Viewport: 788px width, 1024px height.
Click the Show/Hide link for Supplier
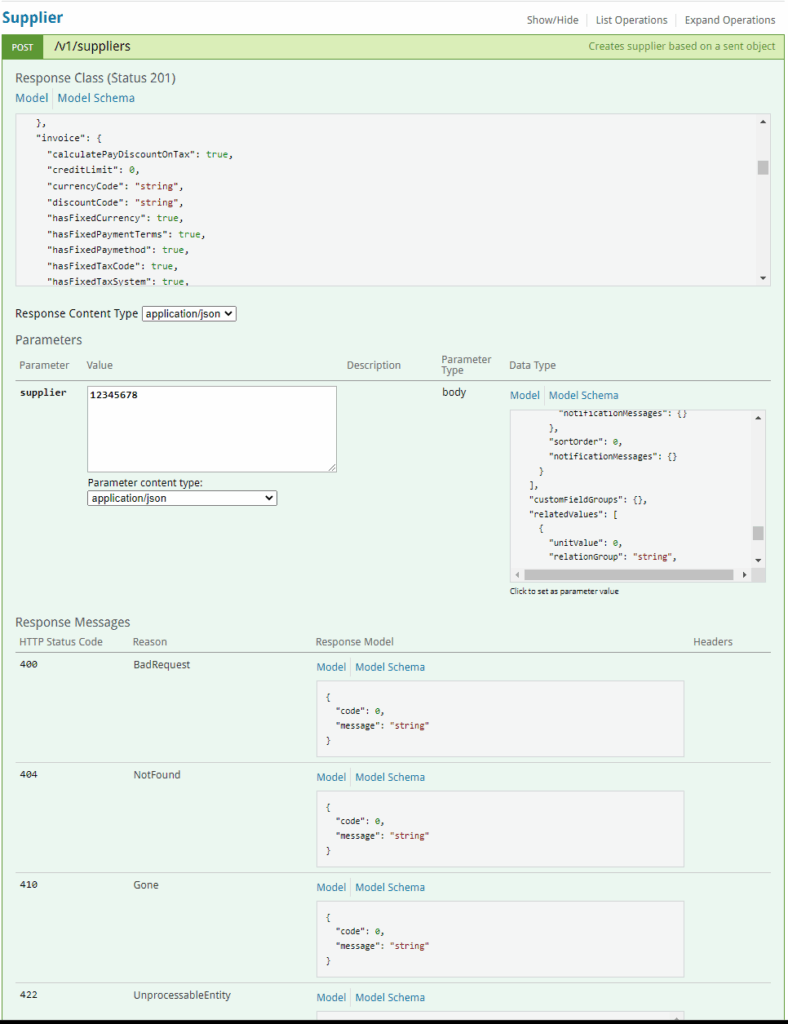click(x=552, y=20)
